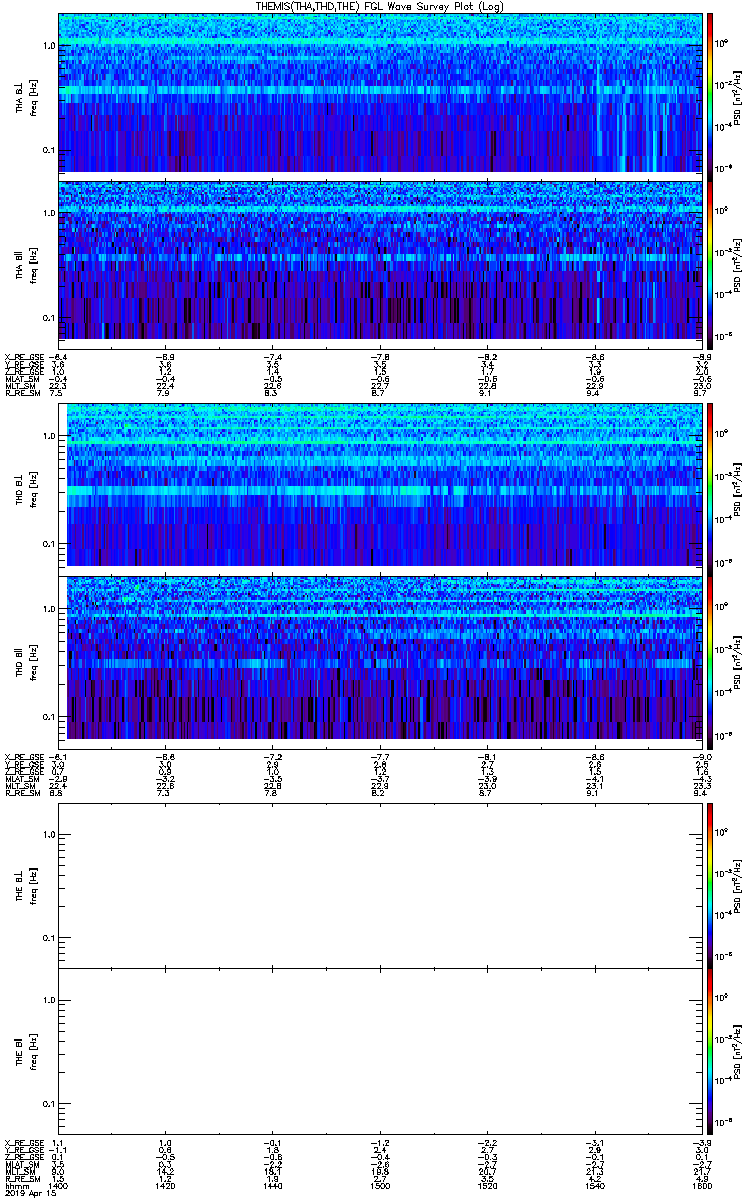Click the empty THE B⊥ plot panel
Screen dimensions: 750x1200
[x=380, y=885]
